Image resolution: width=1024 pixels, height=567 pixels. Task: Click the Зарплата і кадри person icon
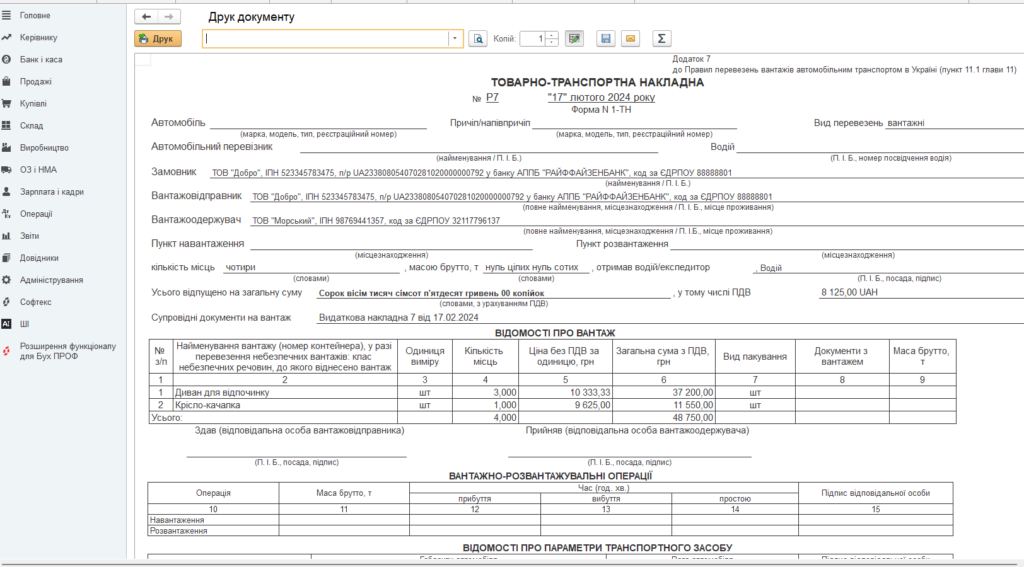pyautogui.click(x=7, y=192)
